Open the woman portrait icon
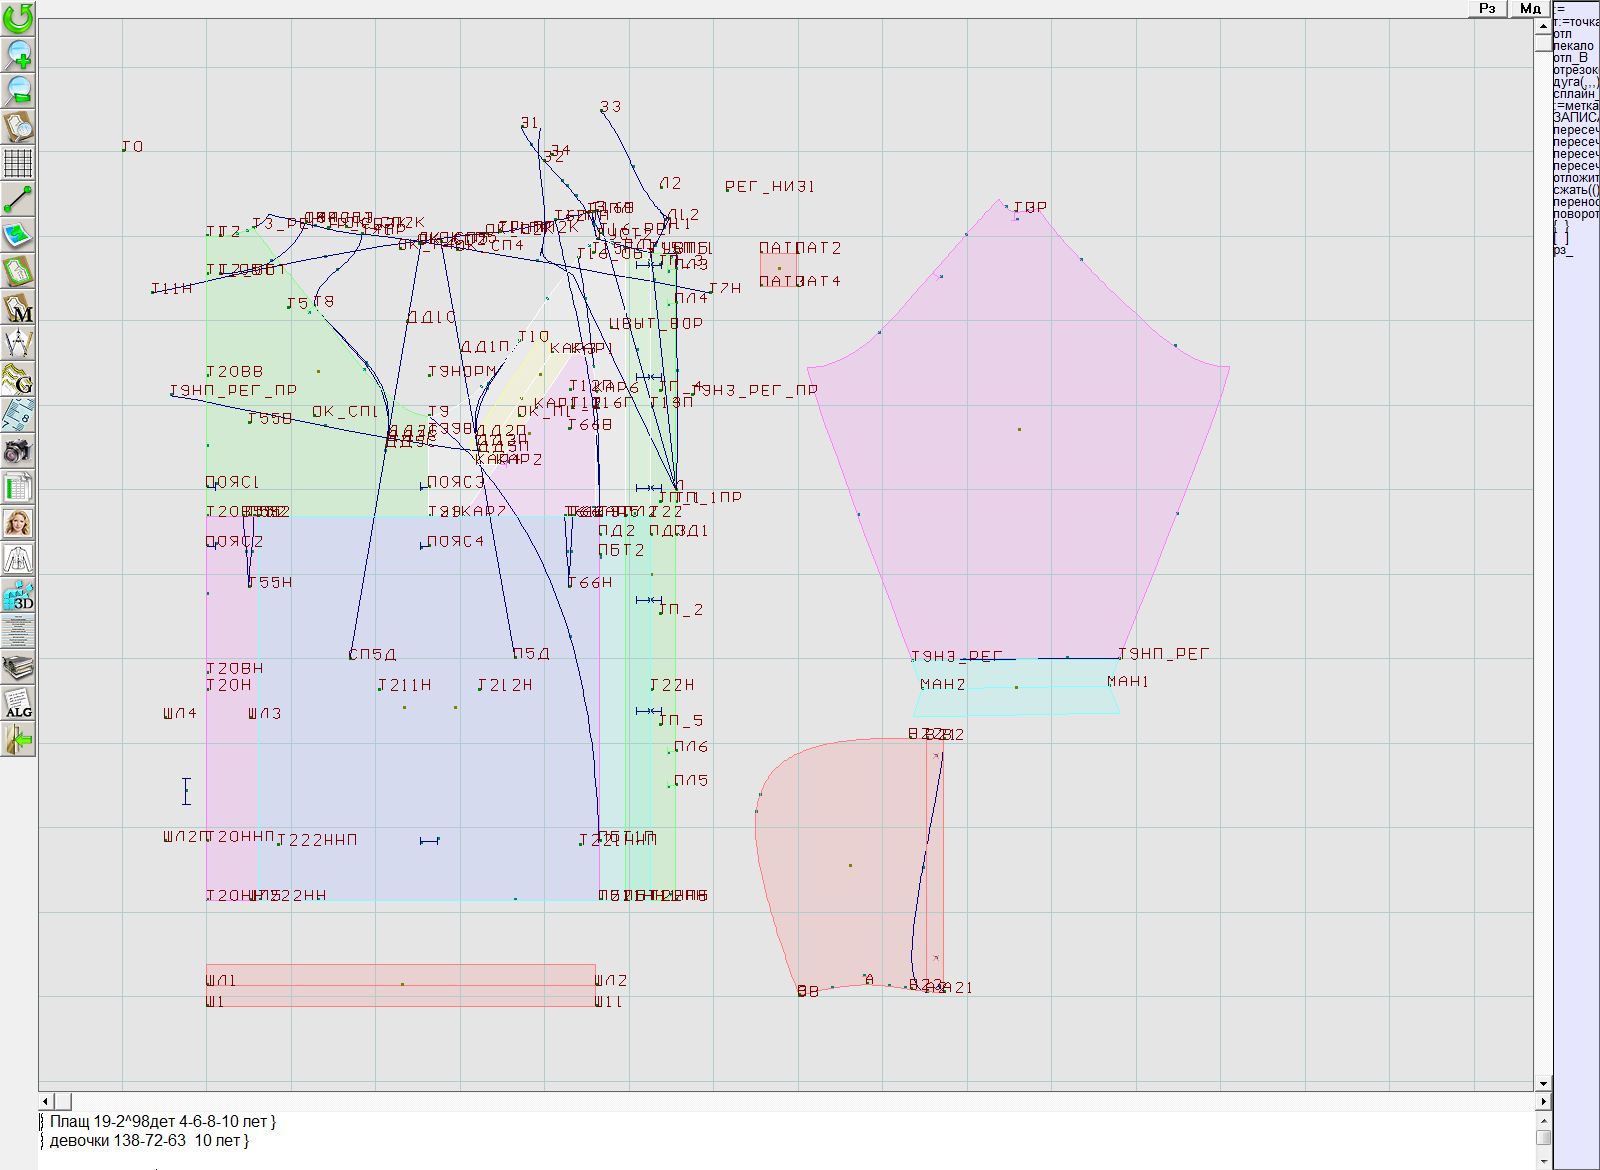 tap(18, 524)
